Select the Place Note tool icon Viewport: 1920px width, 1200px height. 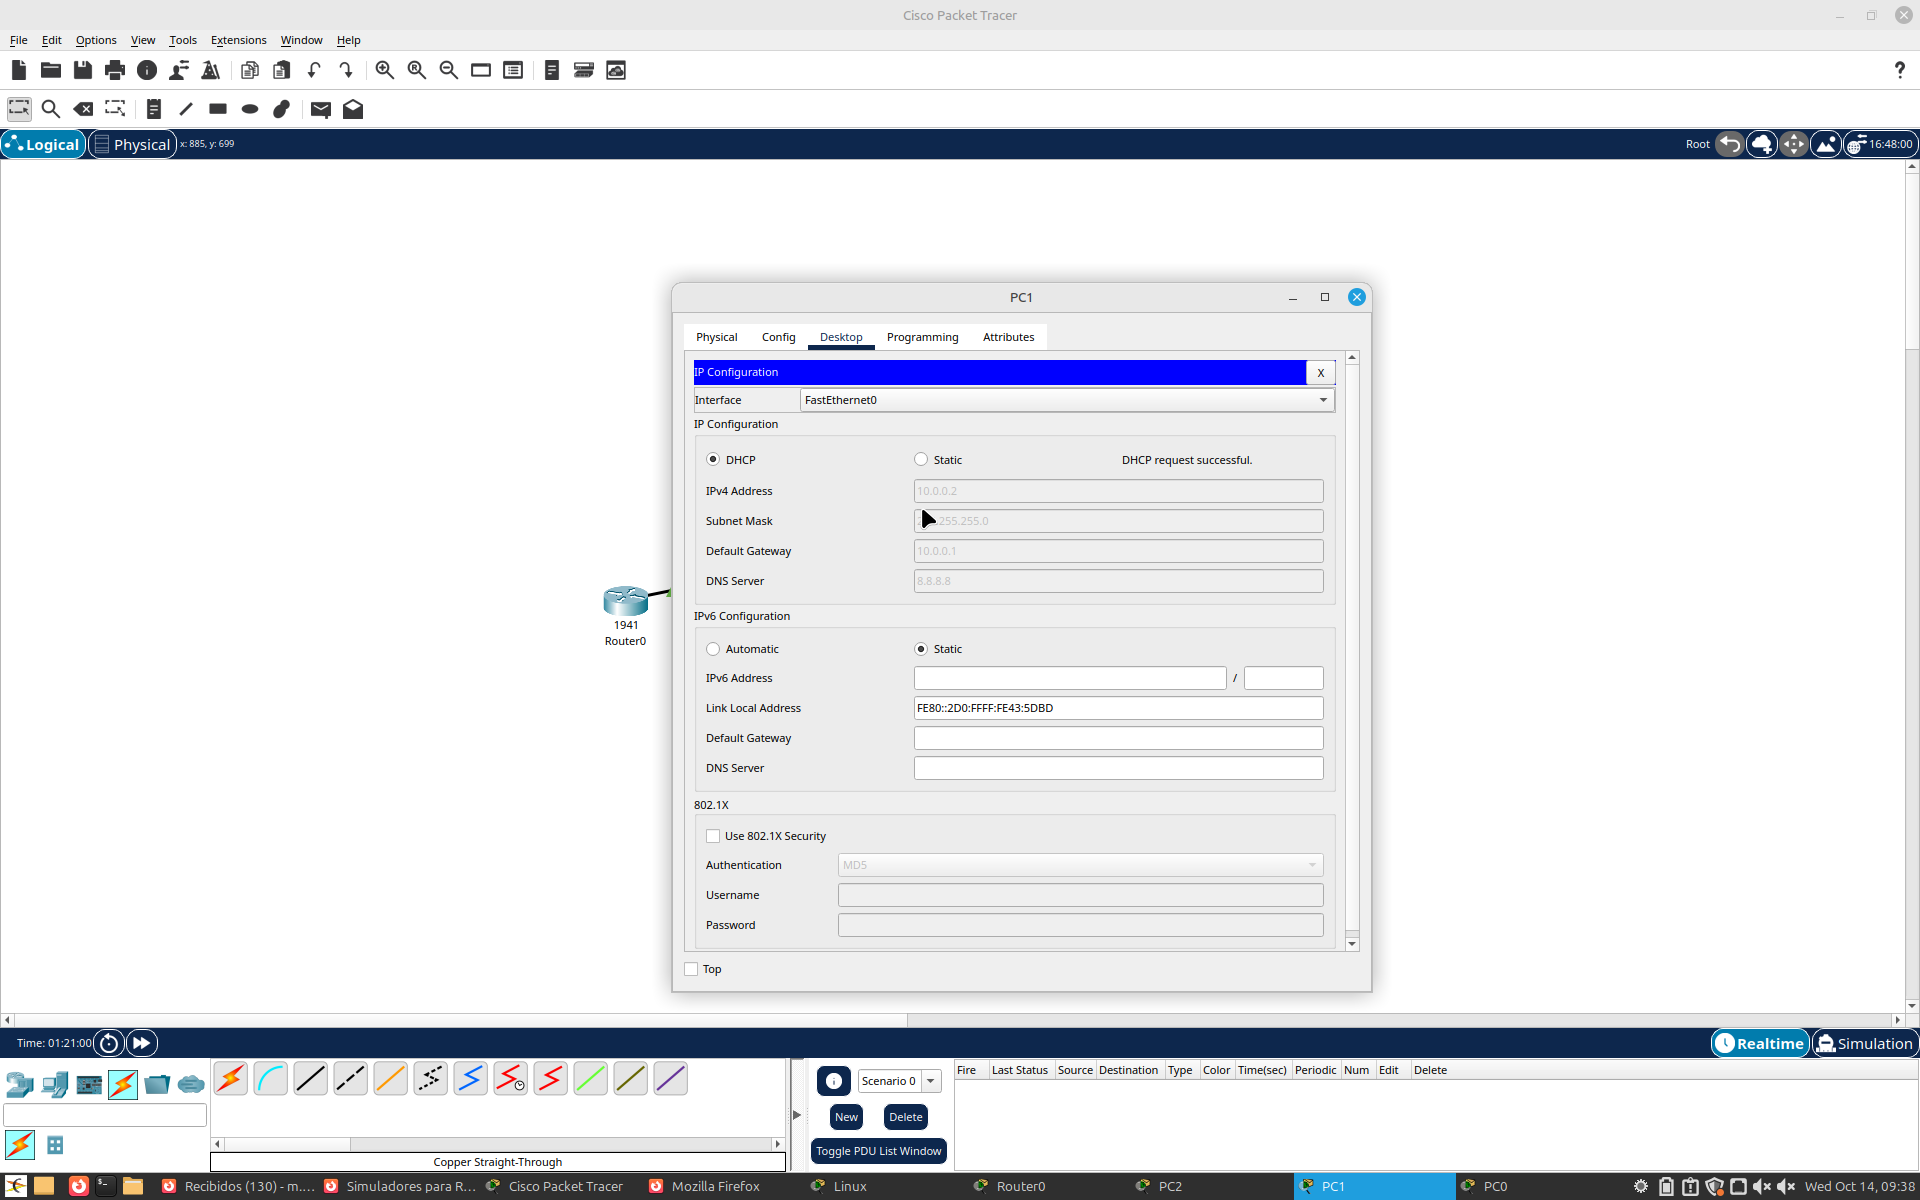154,109
